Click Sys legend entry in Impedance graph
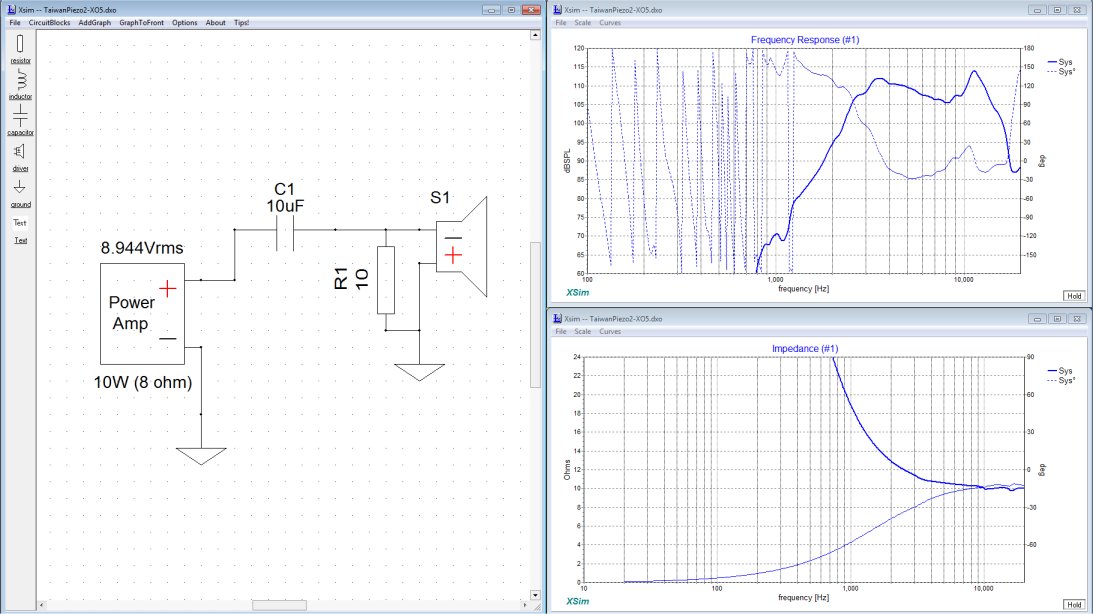 click(x=1060, y=371)
